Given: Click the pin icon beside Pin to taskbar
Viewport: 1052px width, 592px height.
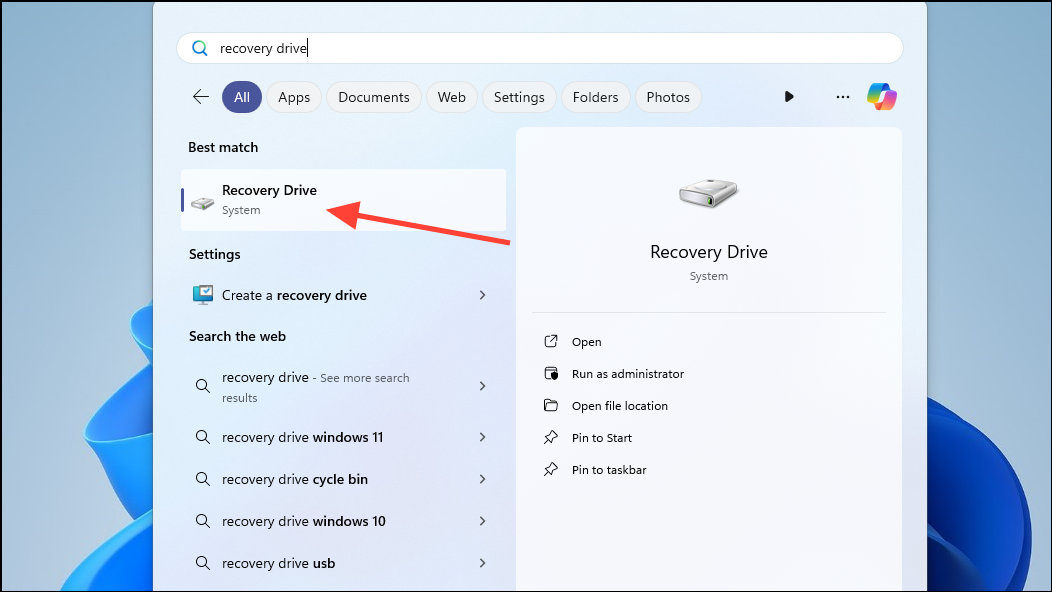Looking at the screenshot, I should click(x=551, y=469).
